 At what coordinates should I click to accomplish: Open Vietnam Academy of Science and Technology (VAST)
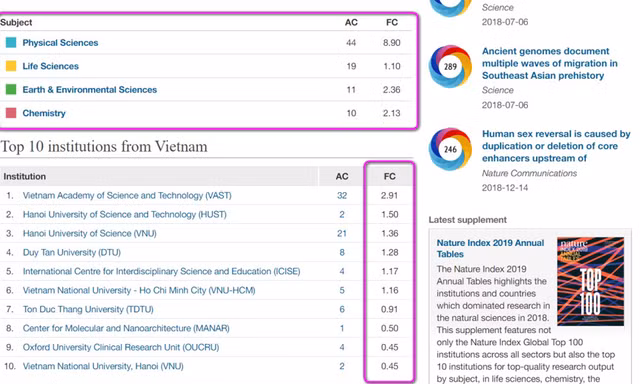pyautogui.click(x=127, y=195)
